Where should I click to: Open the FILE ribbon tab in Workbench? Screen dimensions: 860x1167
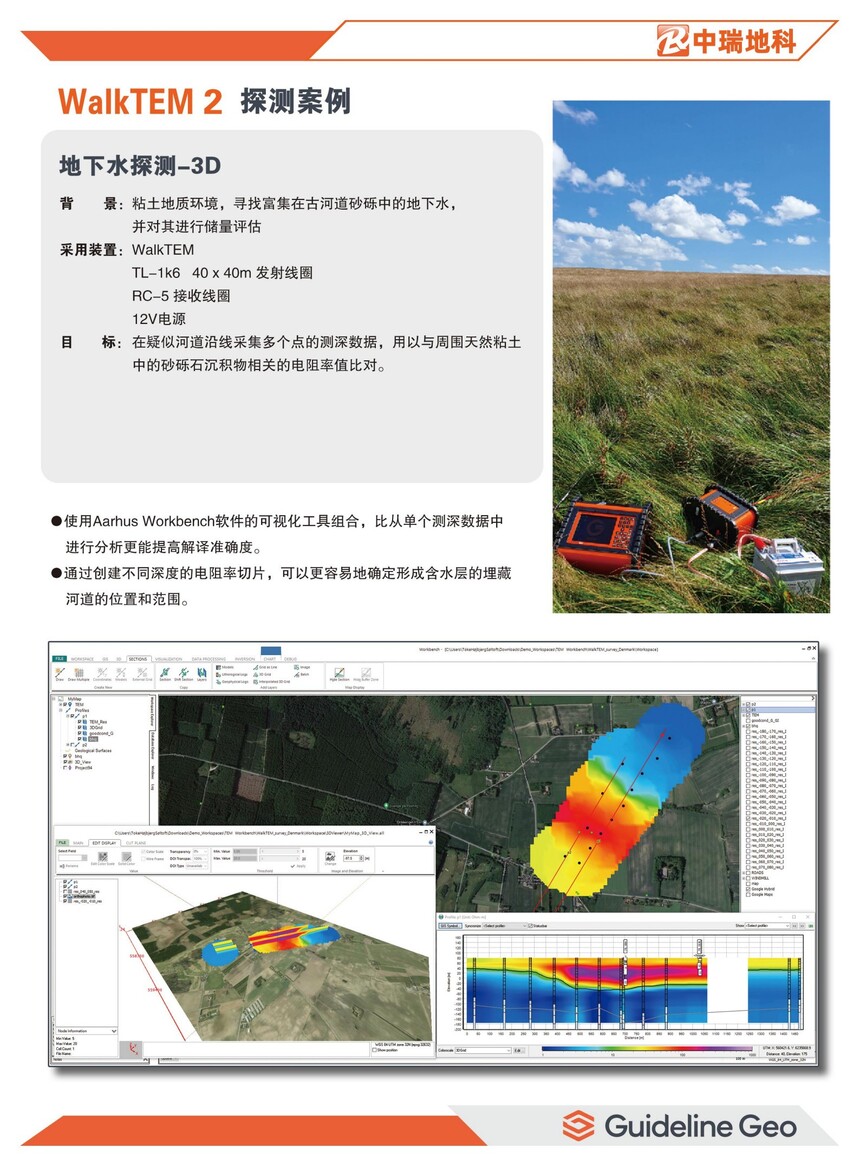pyautogui.click(x=60, y=659)
